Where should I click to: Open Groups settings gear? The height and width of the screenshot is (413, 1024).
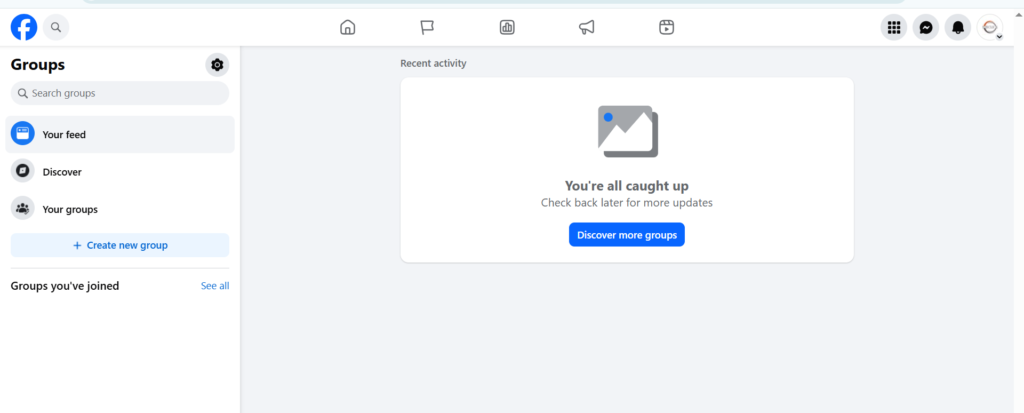[x=217, y=65]
